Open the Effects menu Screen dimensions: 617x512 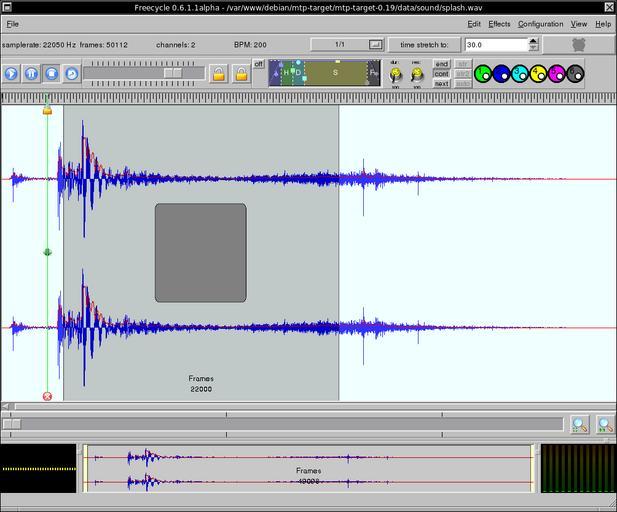[499, 24]
